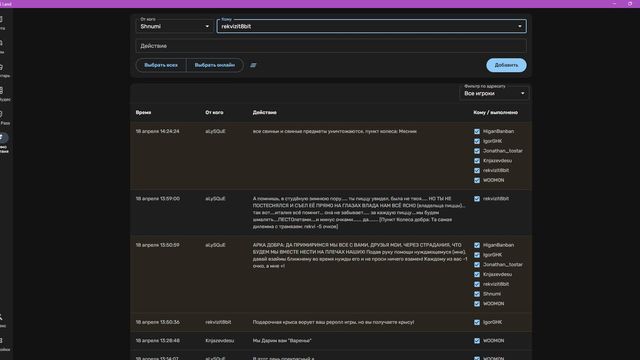The image size is (640, 360).
Task: Click the 'Выбрать онлайн' button
Action: pos(215,65)
